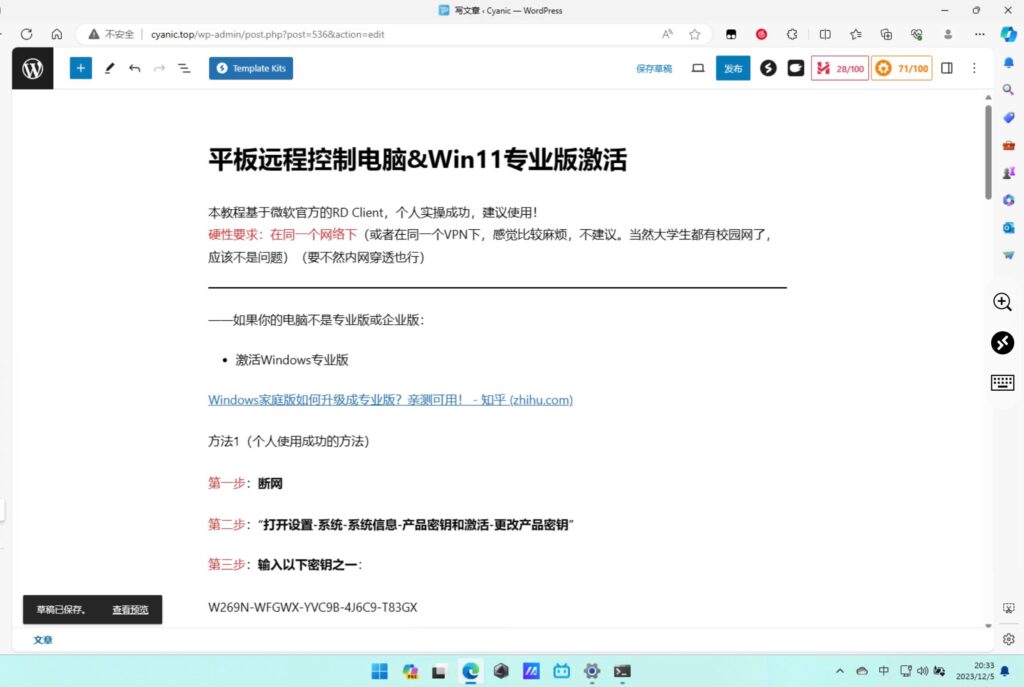Screen dimensions: 1024x687
Task: Click the WordPress logo to exit editor
Action: (x=32, y=69)
